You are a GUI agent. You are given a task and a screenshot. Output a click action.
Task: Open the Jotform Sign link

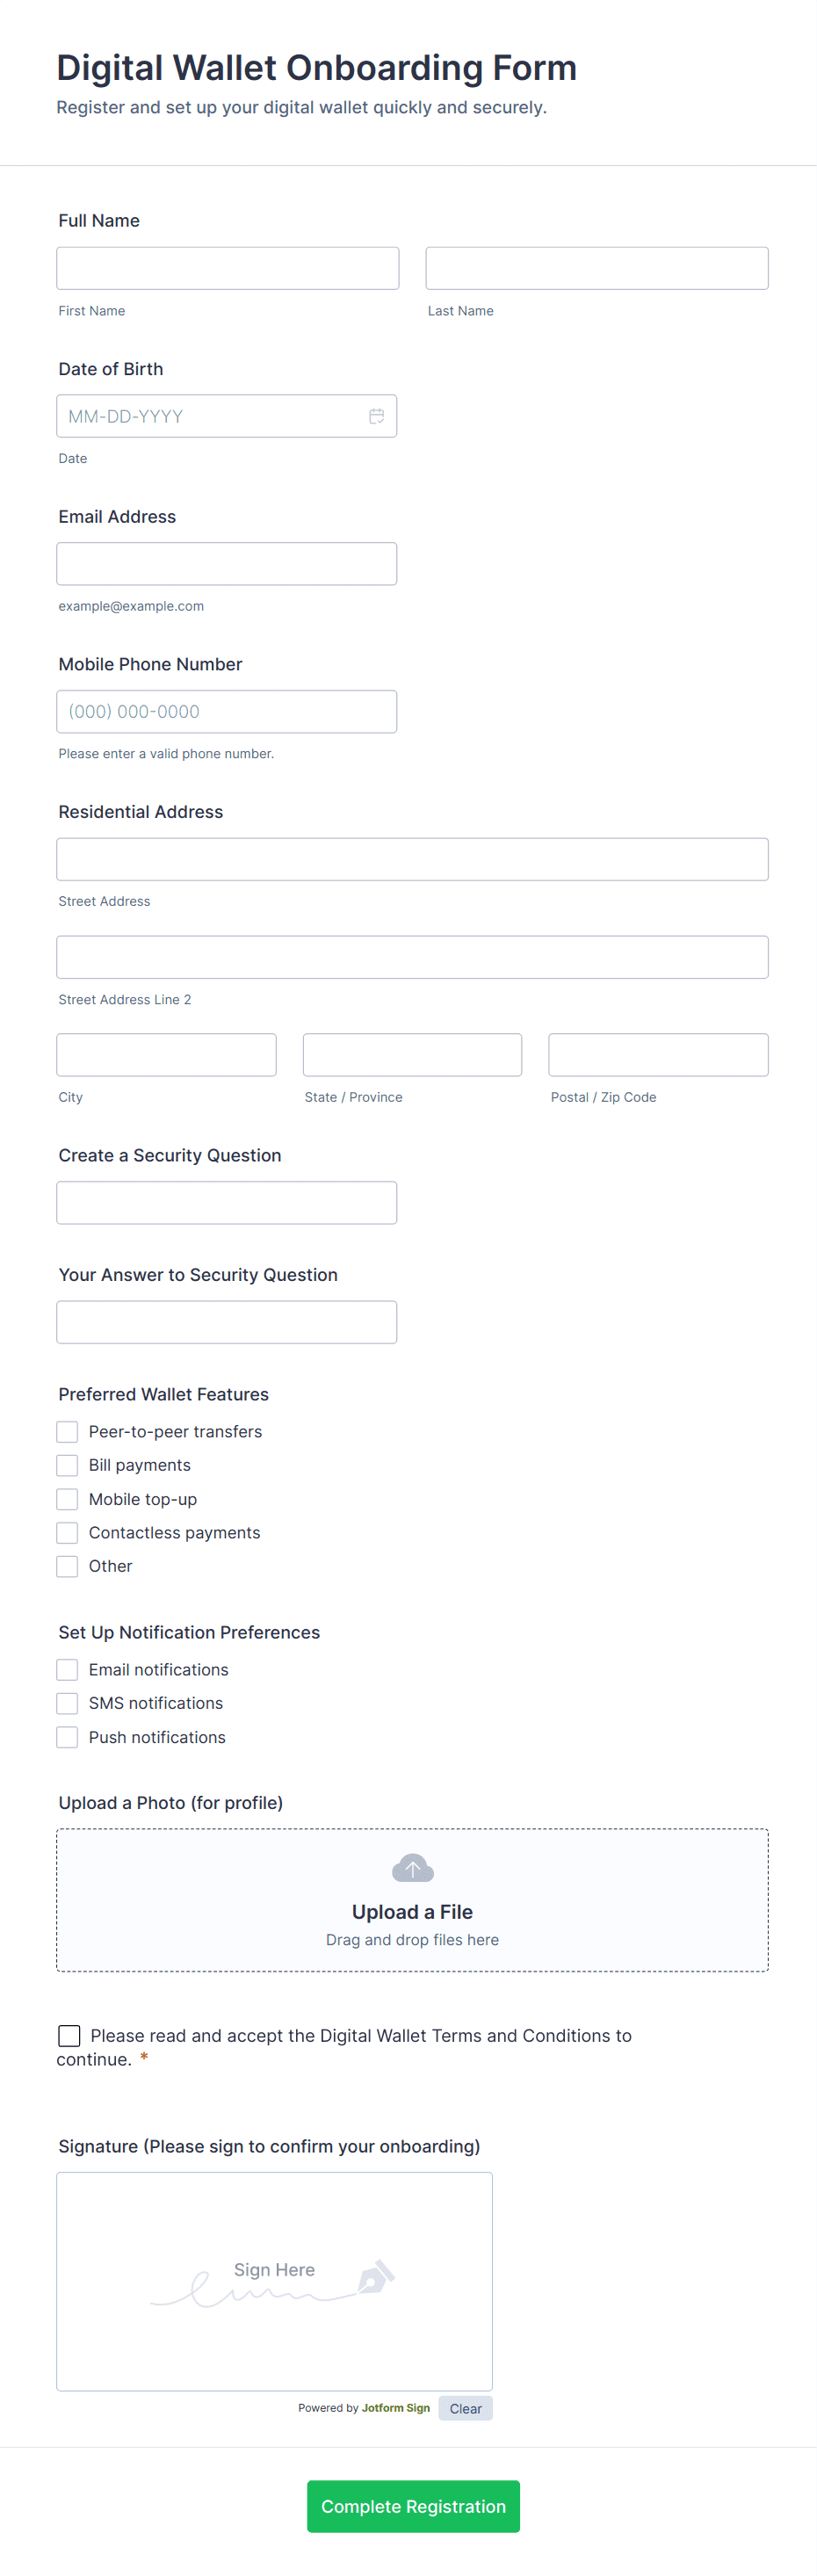tap(395, 2408)
